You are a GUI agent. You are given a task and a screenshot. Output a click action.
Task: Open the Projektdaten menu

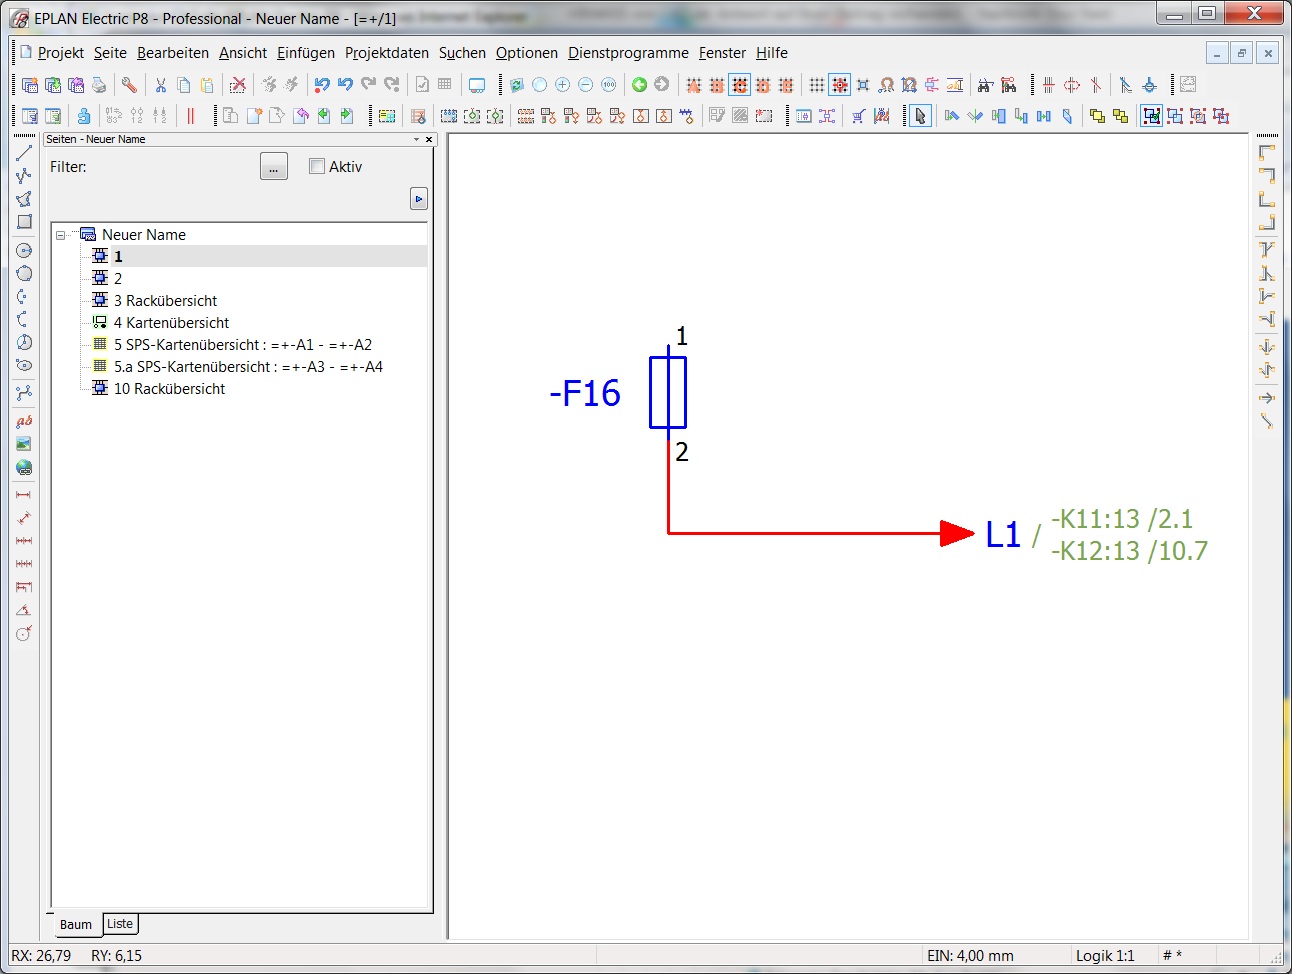(387, 53)
